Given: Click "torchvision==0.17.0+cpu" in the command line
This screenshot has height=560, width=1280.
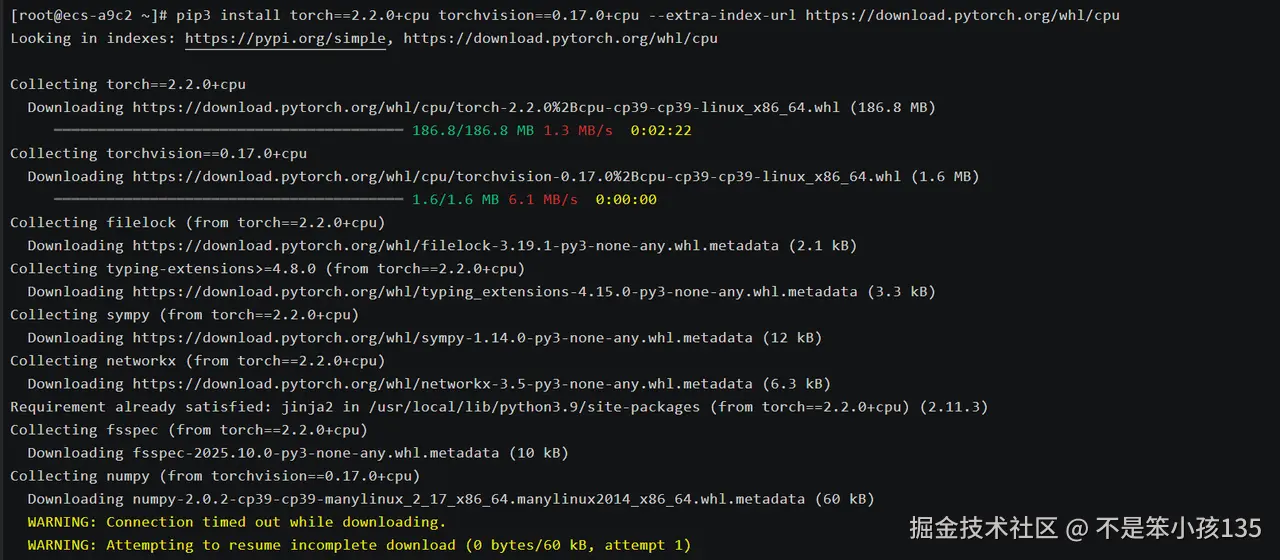Looking at the screenshot, I should pyautogui.click(x=538, y=15).
